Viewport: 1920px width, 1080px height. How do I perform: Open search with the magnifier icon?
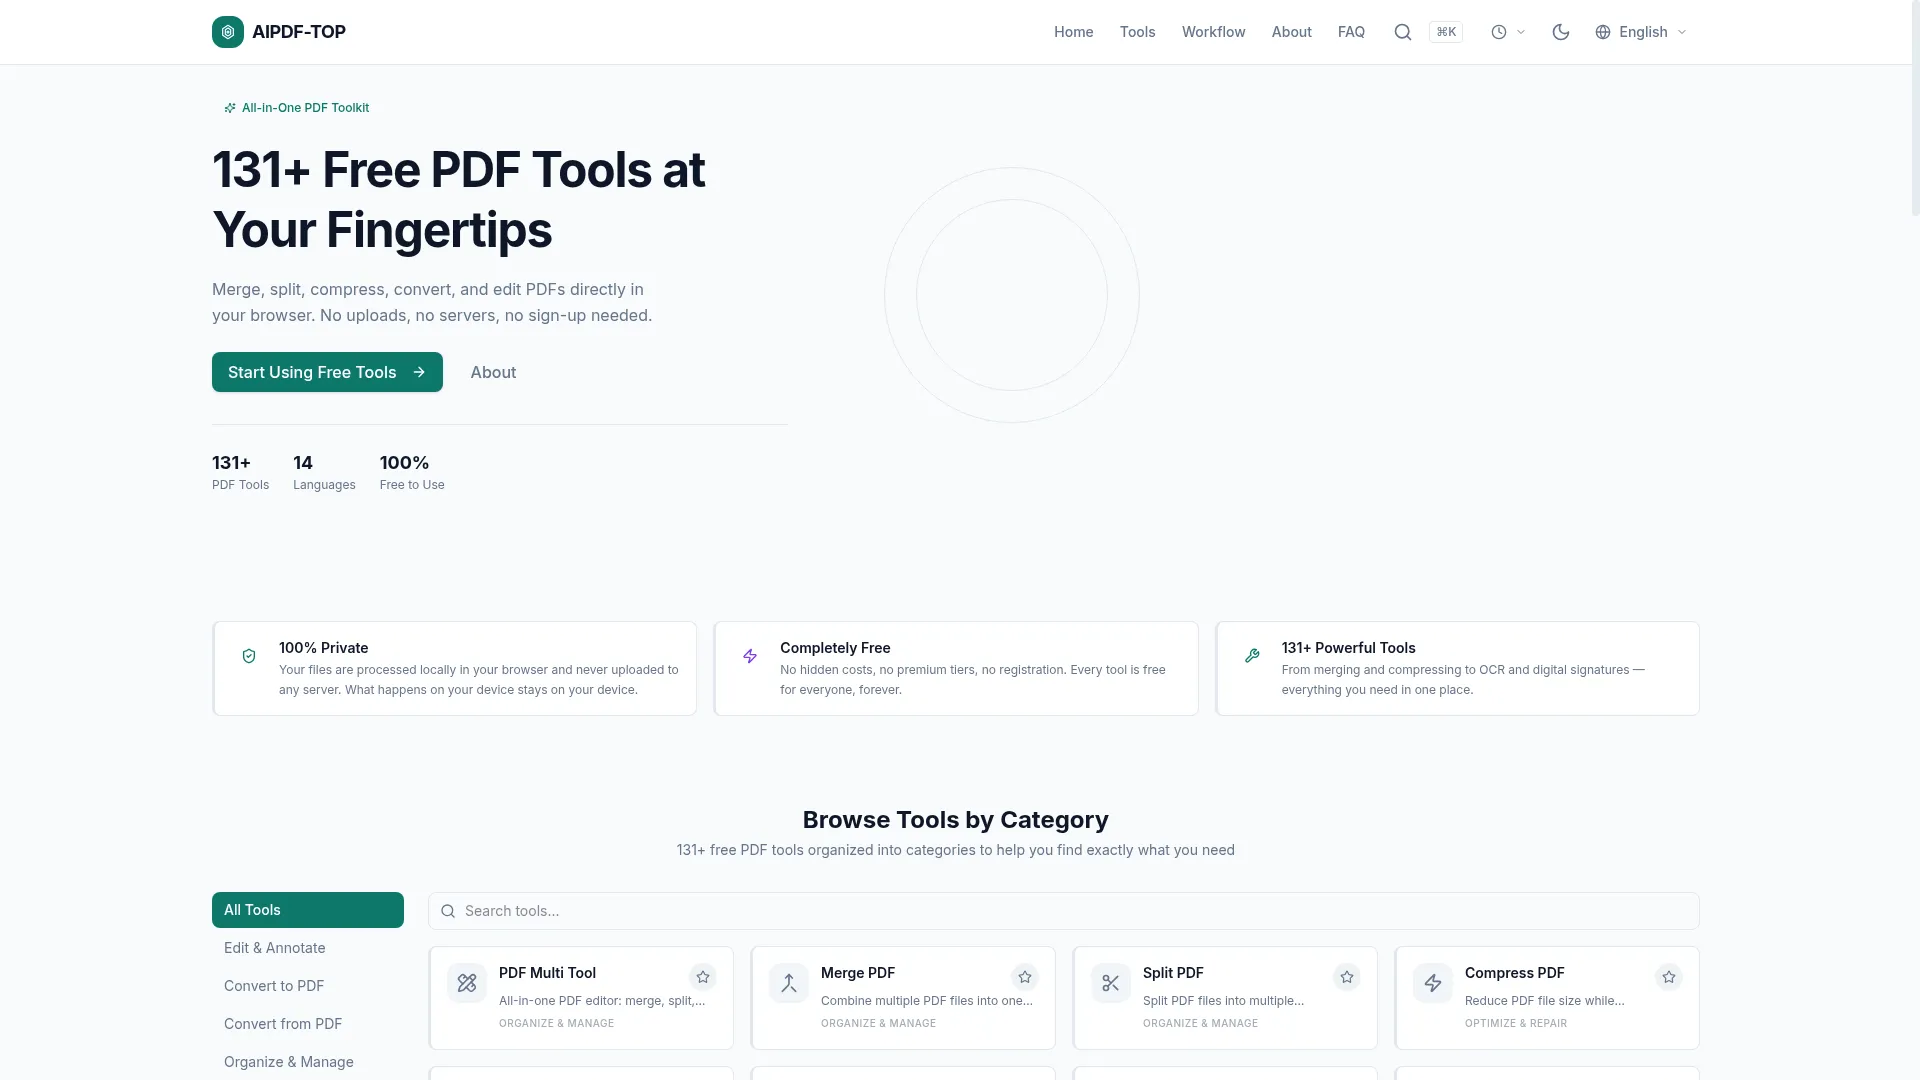[1403, 32]
